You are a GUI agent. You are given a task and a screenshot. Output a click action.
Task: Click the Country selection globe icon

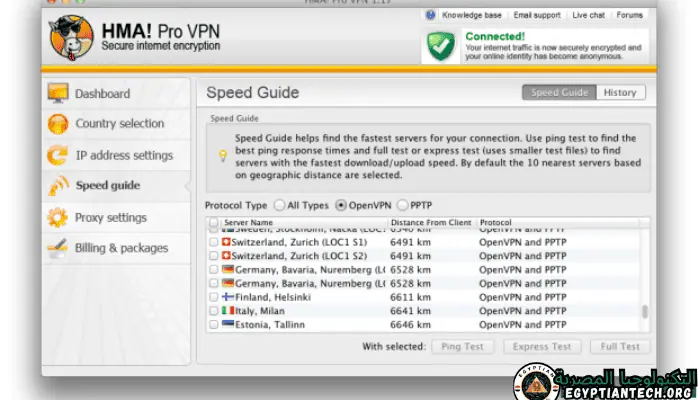58,124
